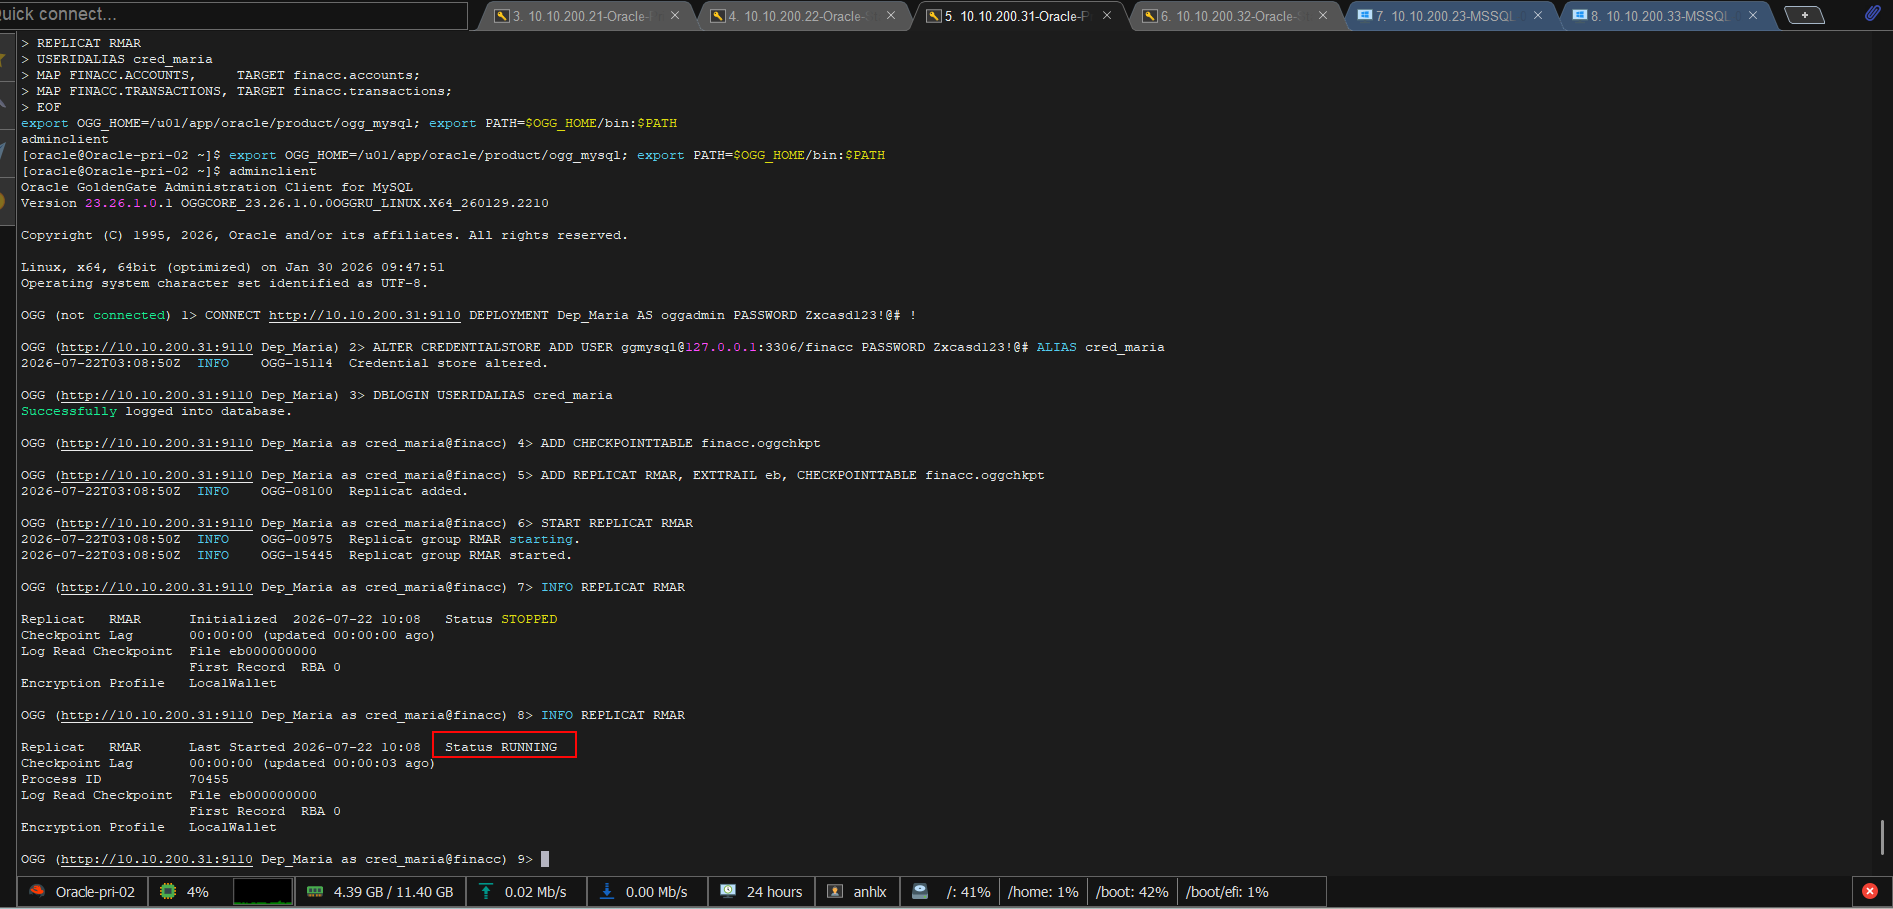
Task: Open URL in ALTER CREDENTIALSTORE prompt line
Action: point(157,347)
